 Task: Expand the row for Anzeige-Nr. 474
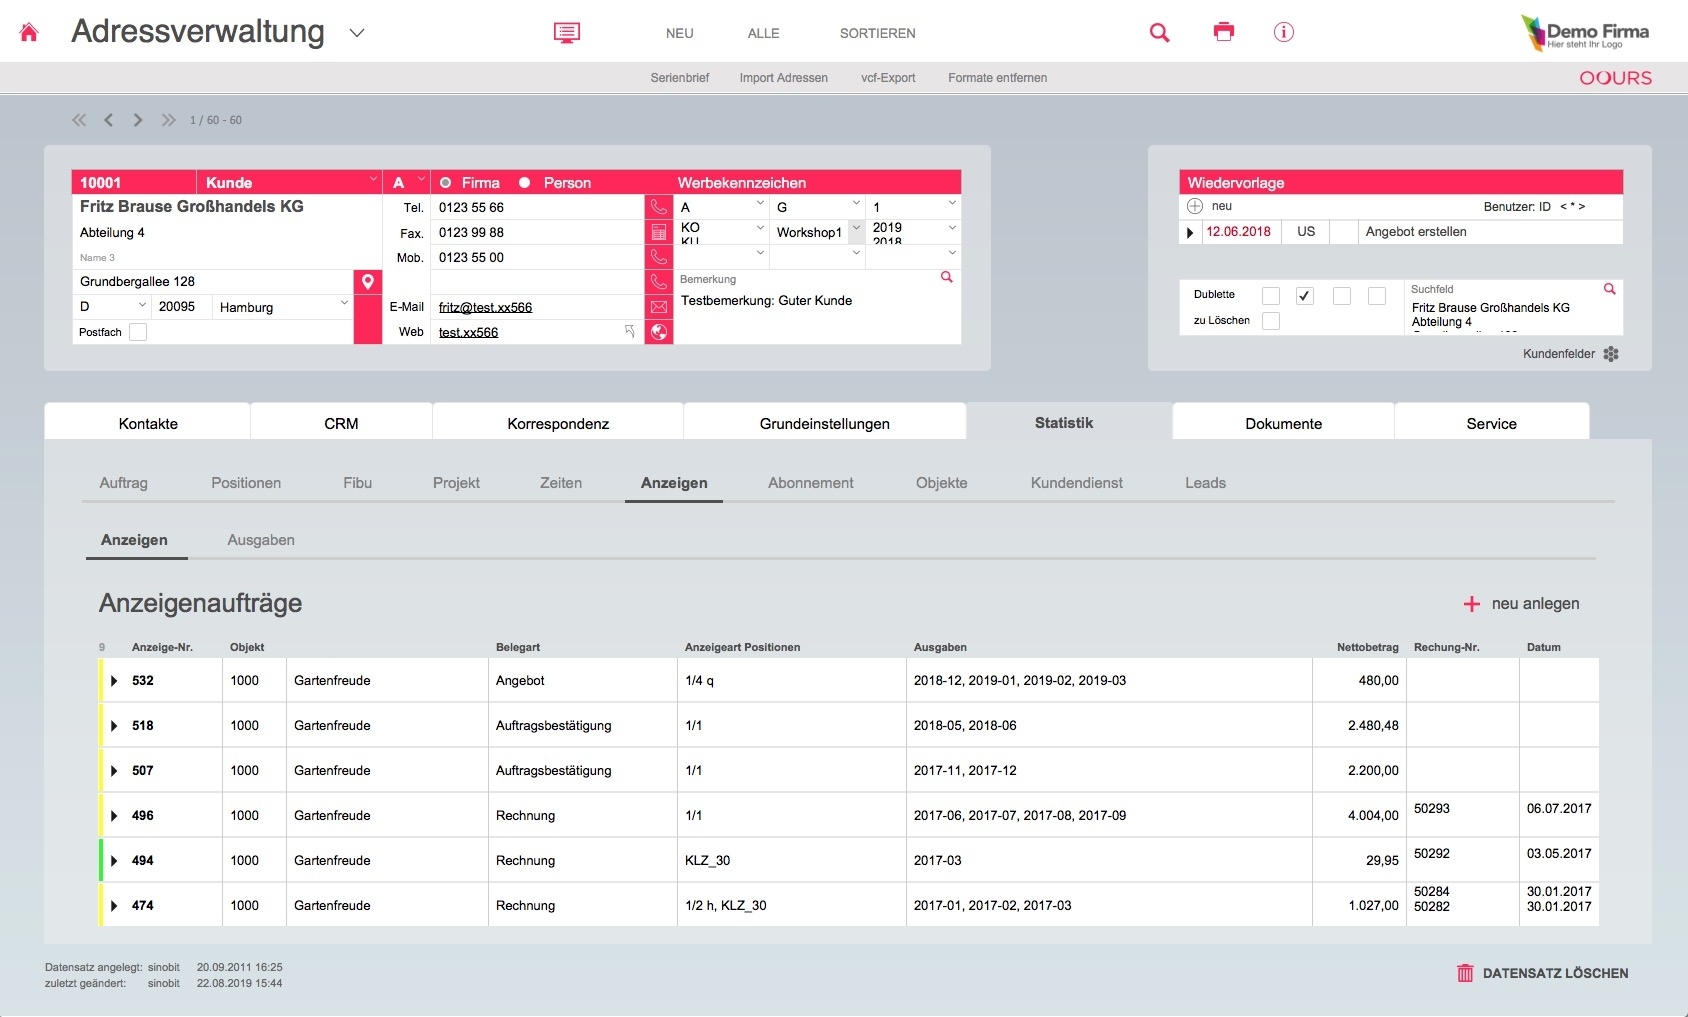click(114, 906)
